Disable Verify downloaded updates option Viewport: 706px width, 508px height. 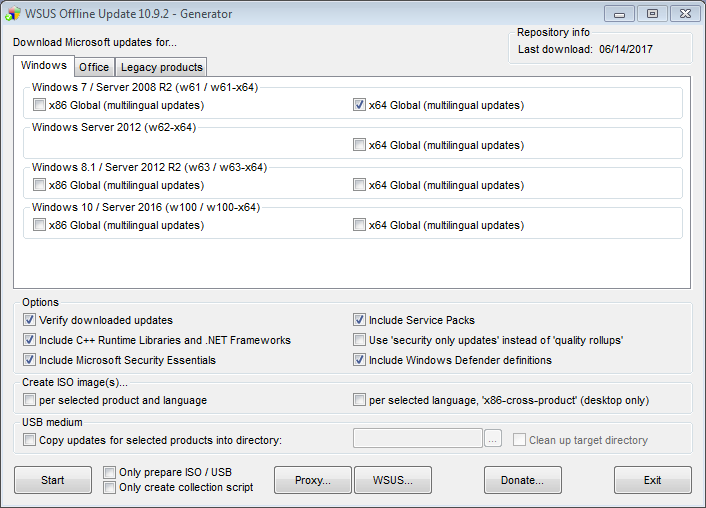29,320
